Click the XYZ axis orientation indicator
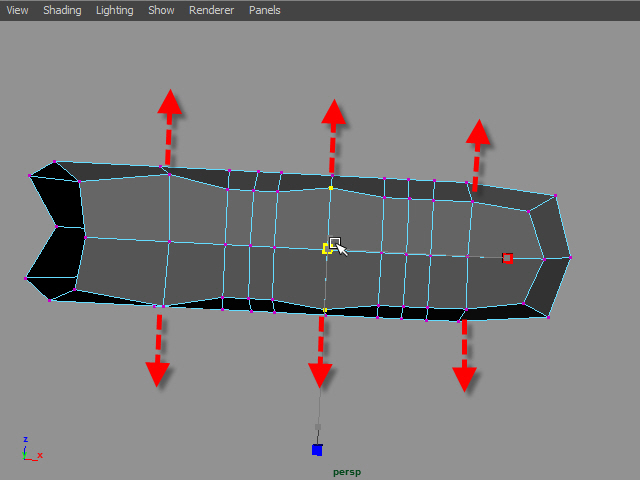Image resolution: width=640 pixels, height=480 pixels. pos(32,449)
